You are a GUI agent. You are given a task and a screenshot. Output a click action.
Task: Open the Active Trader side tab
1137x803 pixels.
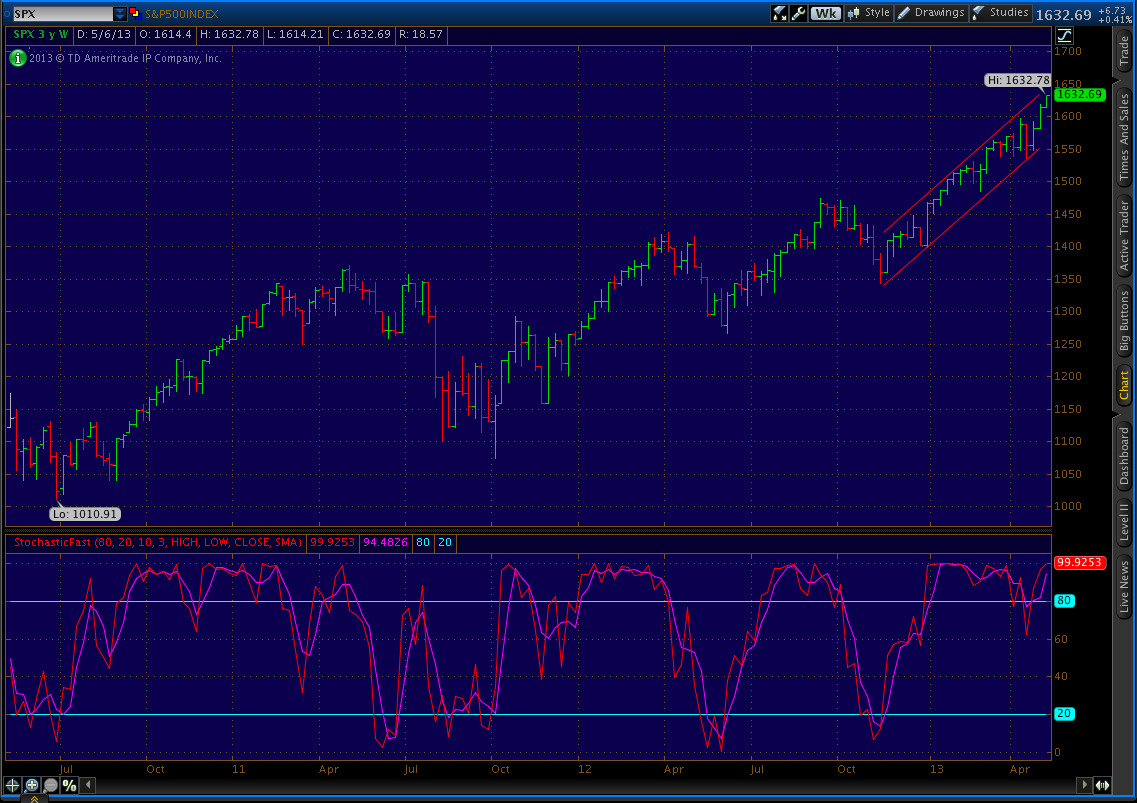(x=1124, y=236)
